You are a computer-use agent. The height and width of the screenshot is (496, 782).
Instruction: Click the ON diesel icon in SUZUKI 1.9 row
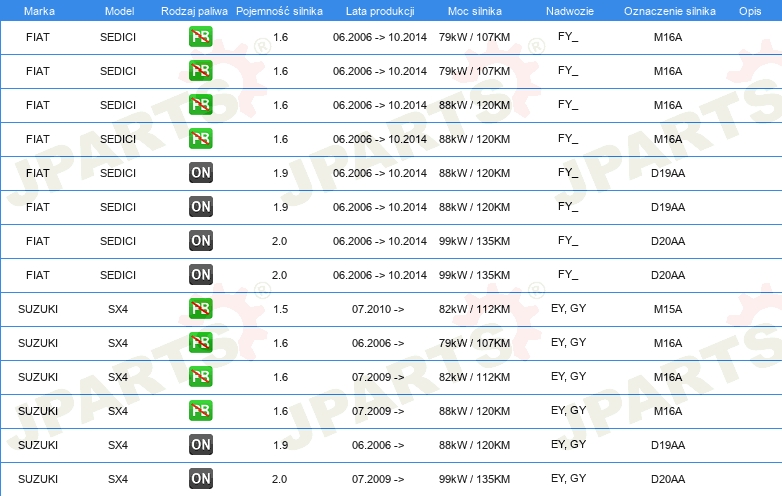click(x=200, y=444)
